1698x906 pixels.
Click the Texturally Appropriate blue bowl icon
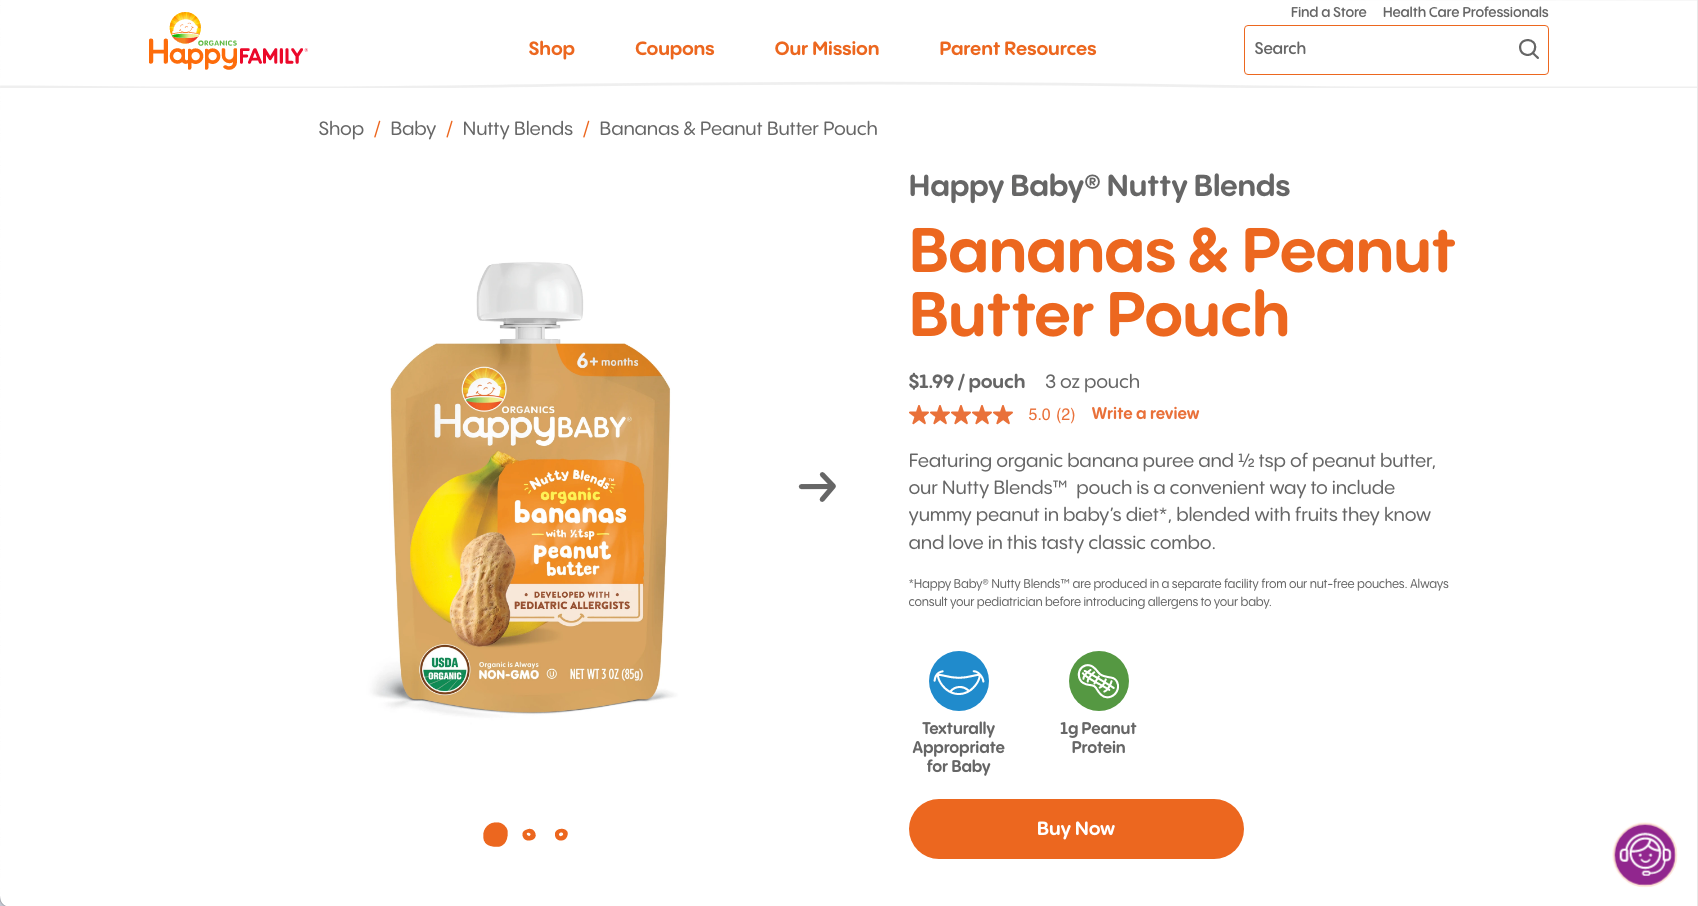tap(958, 681)
